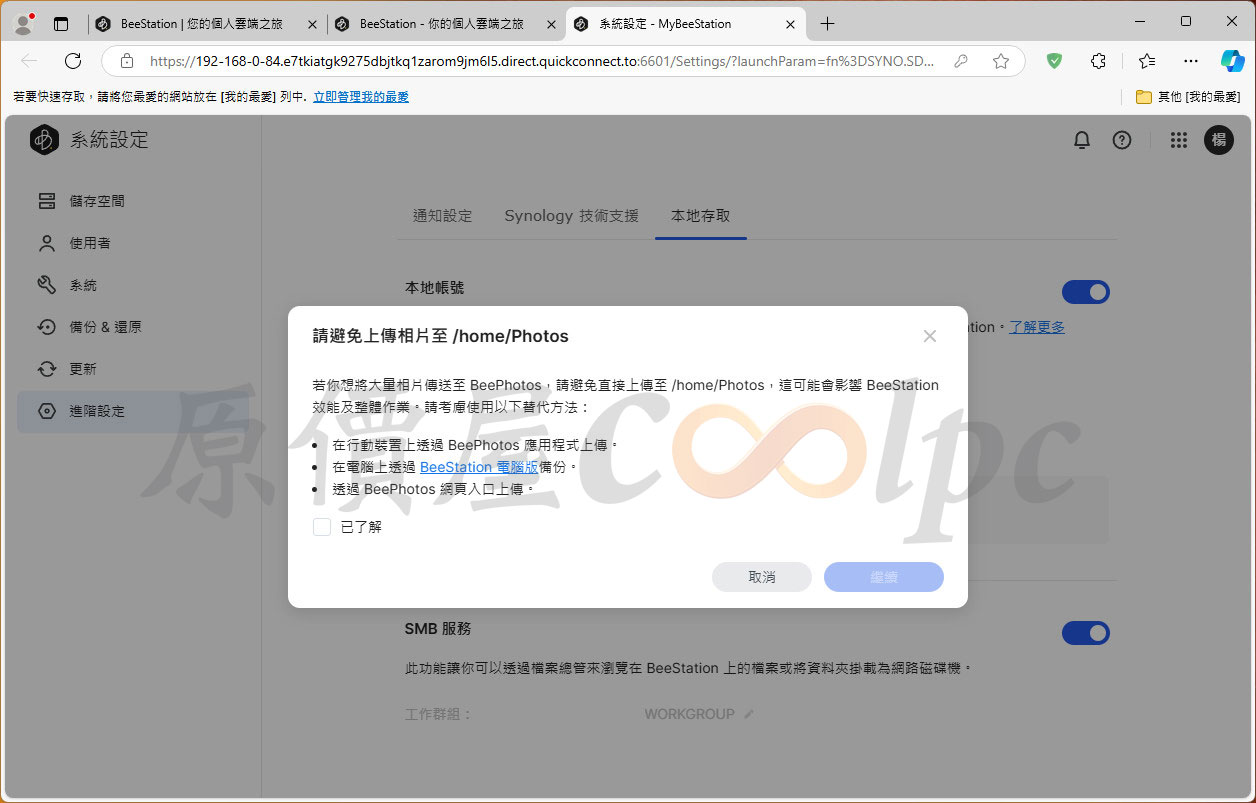Image resolution: width=1256 pixels, height=803 pixels.
Task: Add this page to favorites star
Action: click(1001, 61)
